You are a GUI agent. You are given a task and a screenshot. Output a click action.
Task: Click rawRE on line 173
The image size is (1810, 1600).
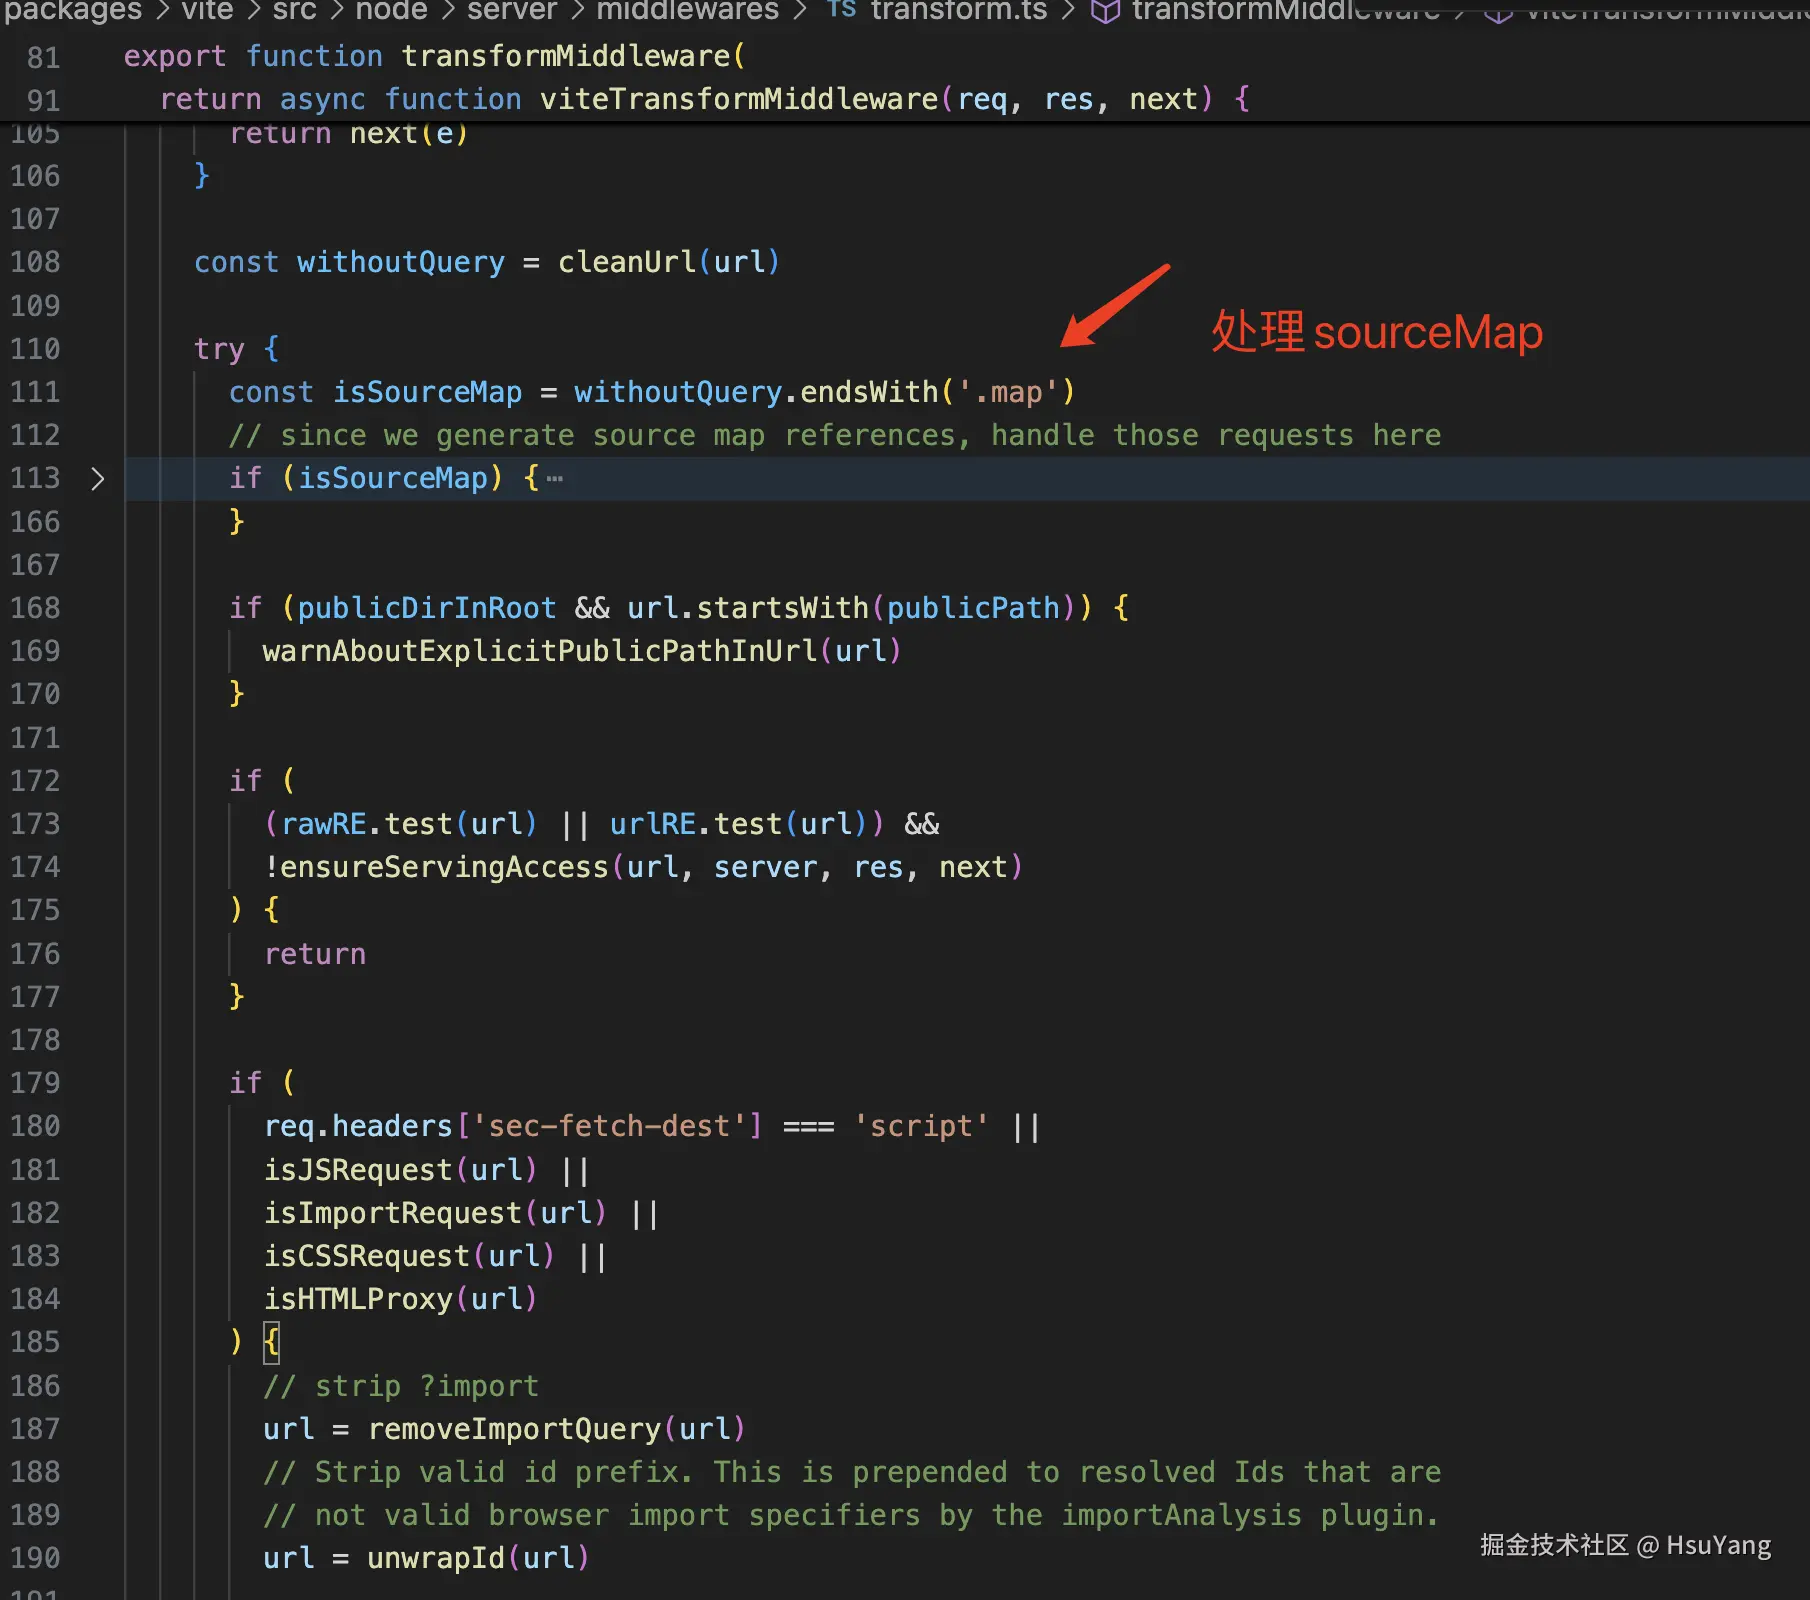pyautogui.click(x=324, y=824)
